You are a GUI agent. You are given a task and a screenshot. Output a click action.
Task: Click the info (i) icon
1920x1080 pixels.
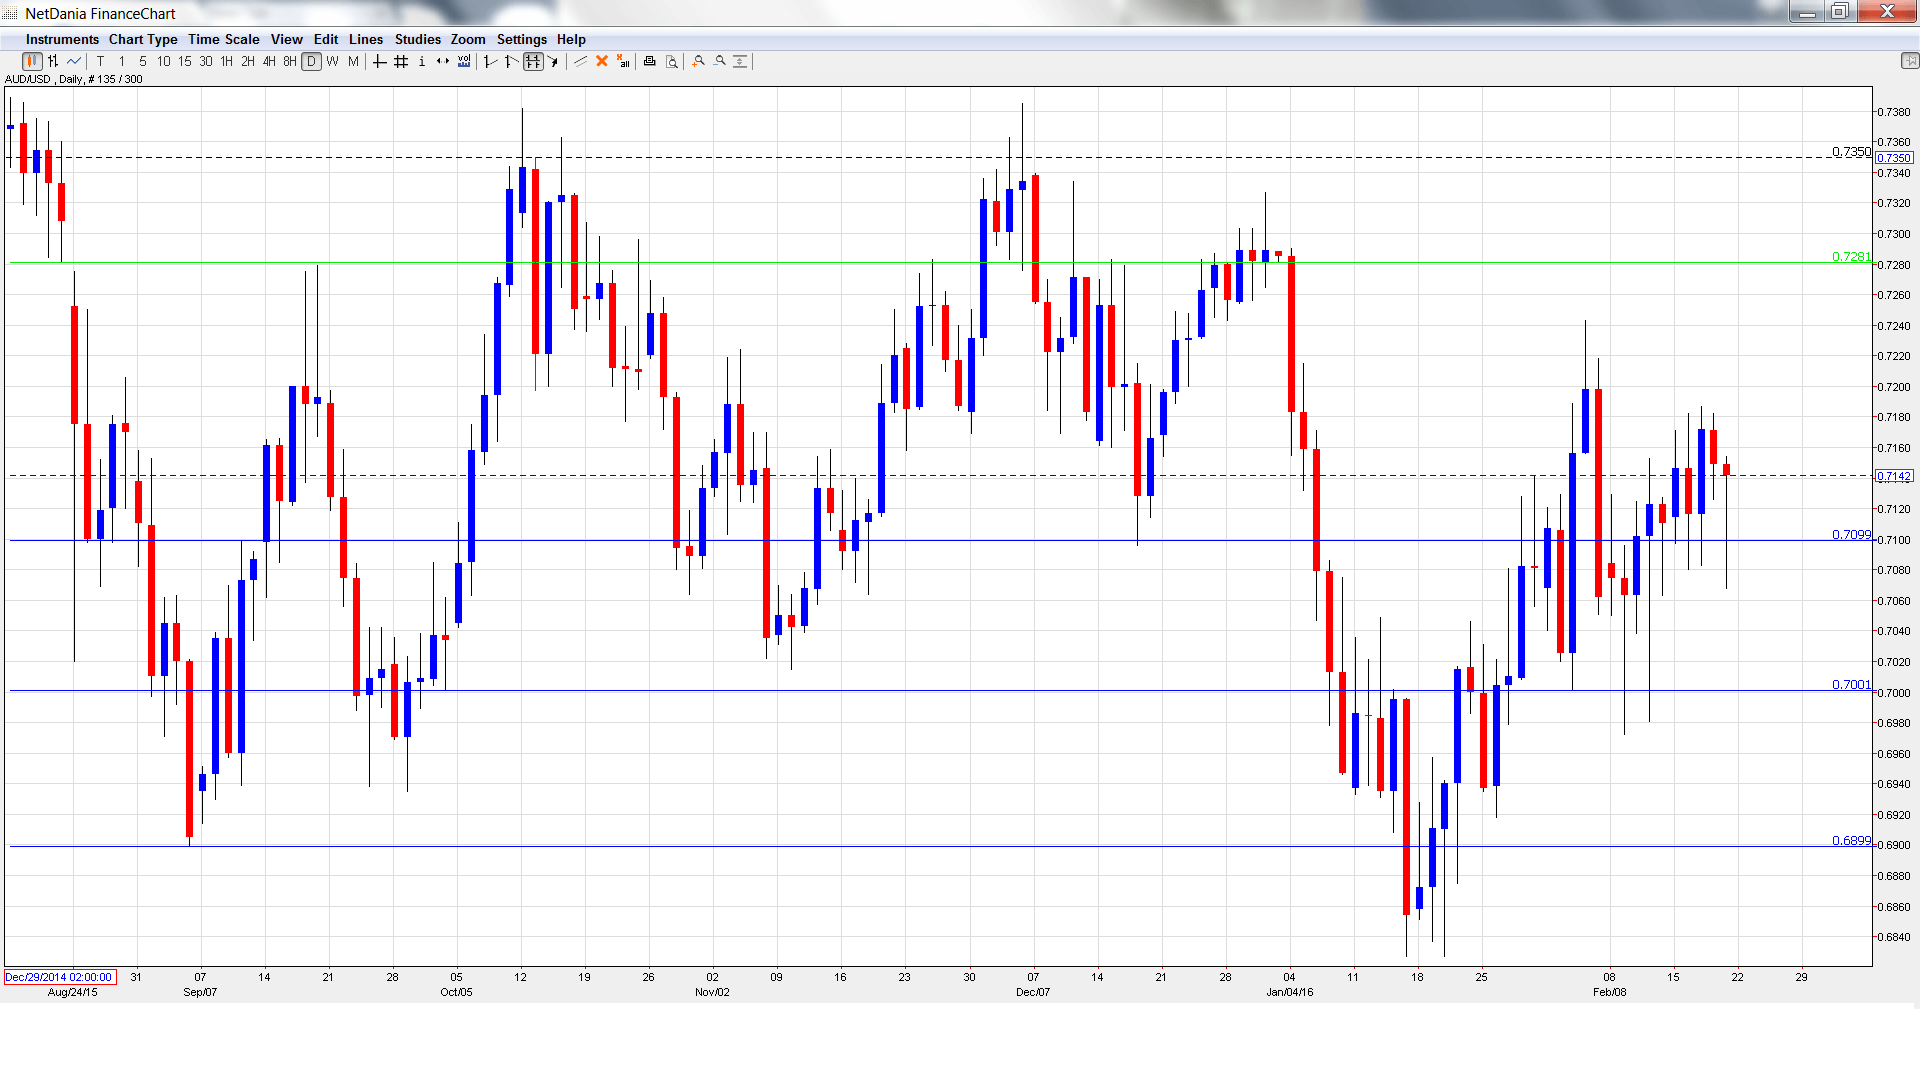pos(422,62)
